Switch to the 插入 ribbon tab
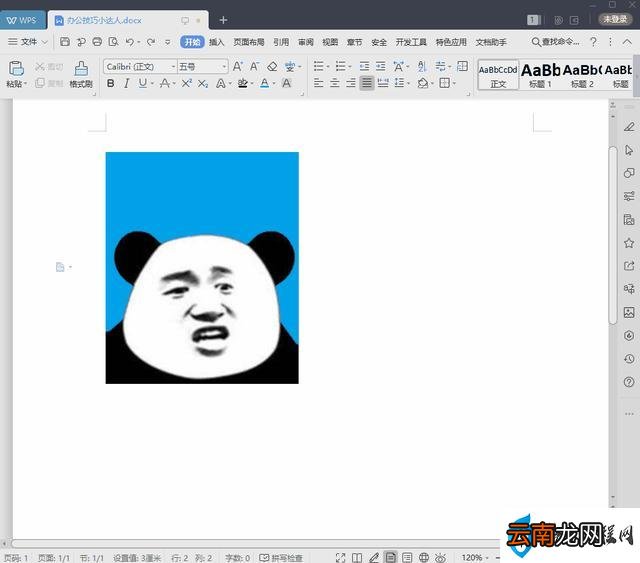The height and width of the screenshot is (563, 640). [x=217, y=42]
